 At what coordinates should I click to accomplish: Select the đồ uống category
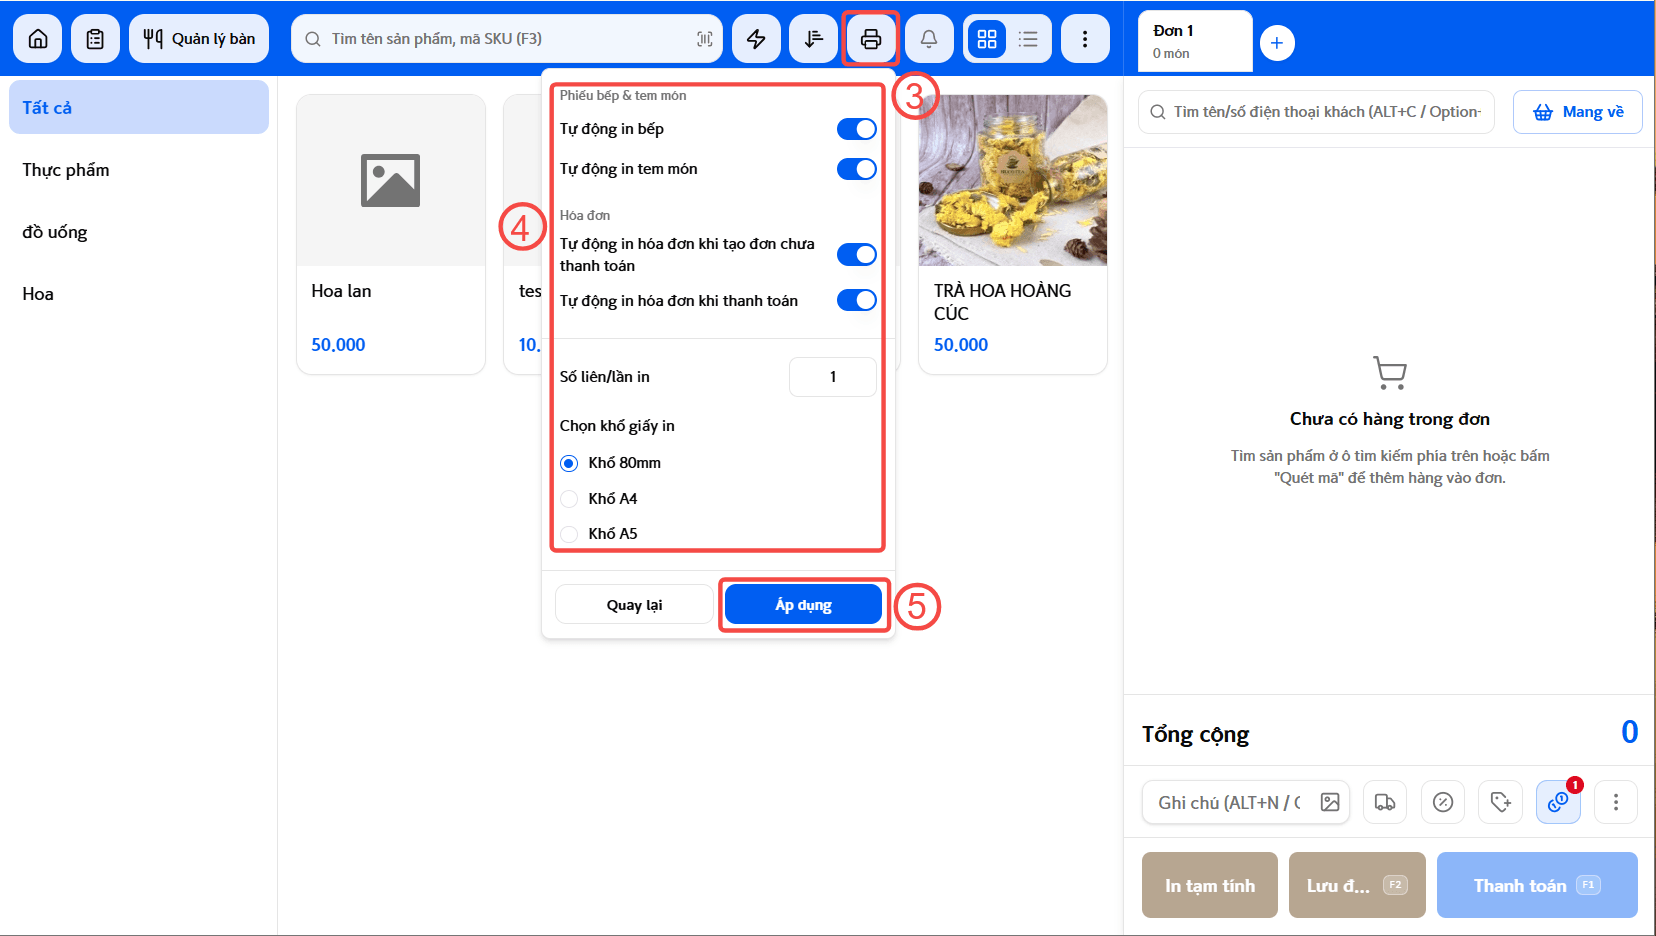(x=139, y=232)
